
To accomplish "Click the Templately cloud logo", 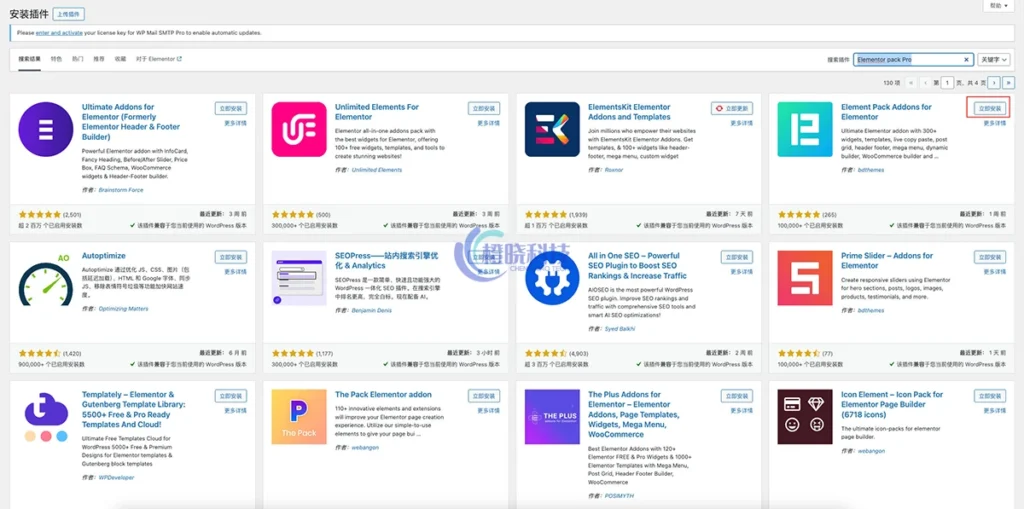I will 46,416.
